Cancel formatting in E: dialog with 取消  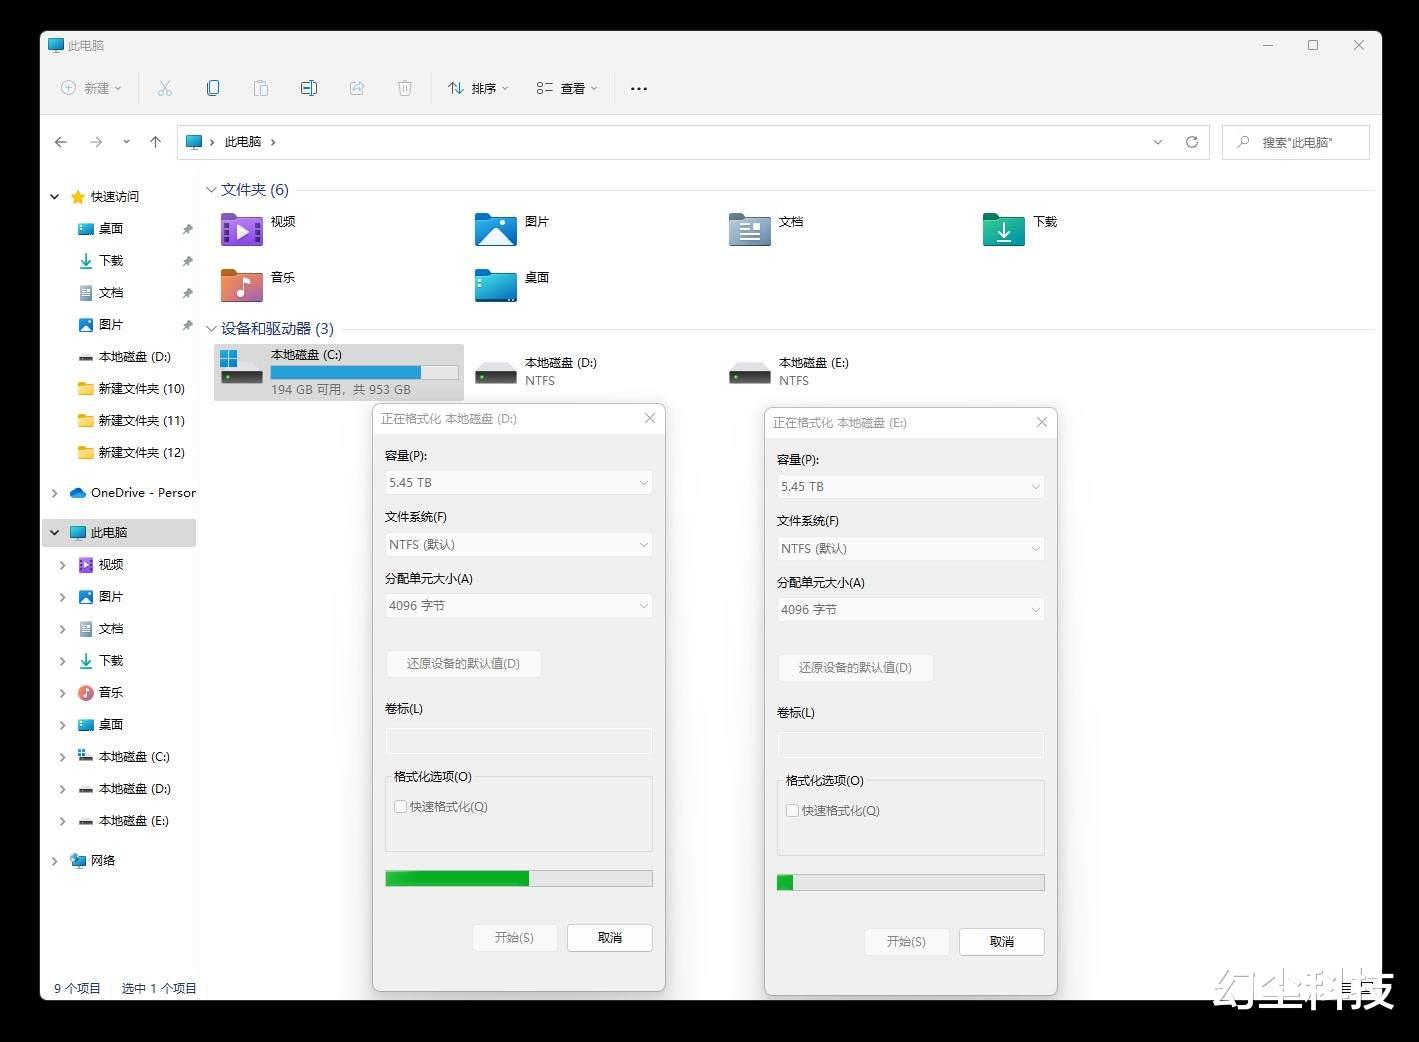[x=1002, y=942]
